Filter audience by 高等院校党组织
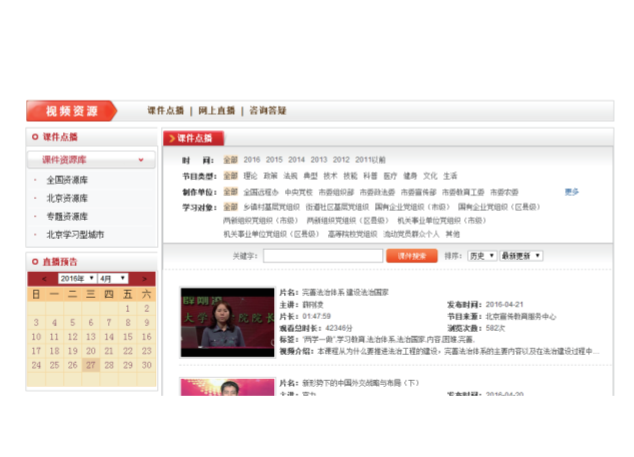634x457 pixels. [352, 234]
